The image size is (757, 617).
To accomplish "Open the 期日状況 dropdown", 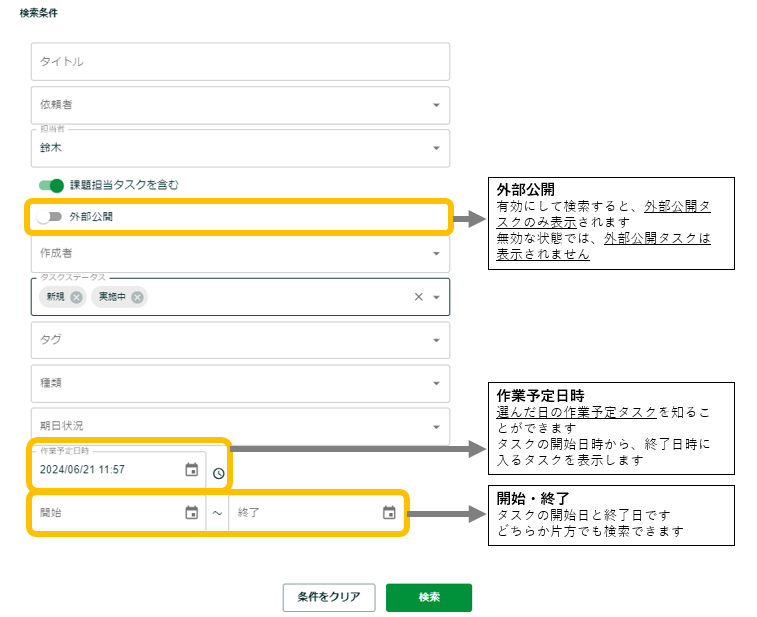I will click(x=436, y=427).
